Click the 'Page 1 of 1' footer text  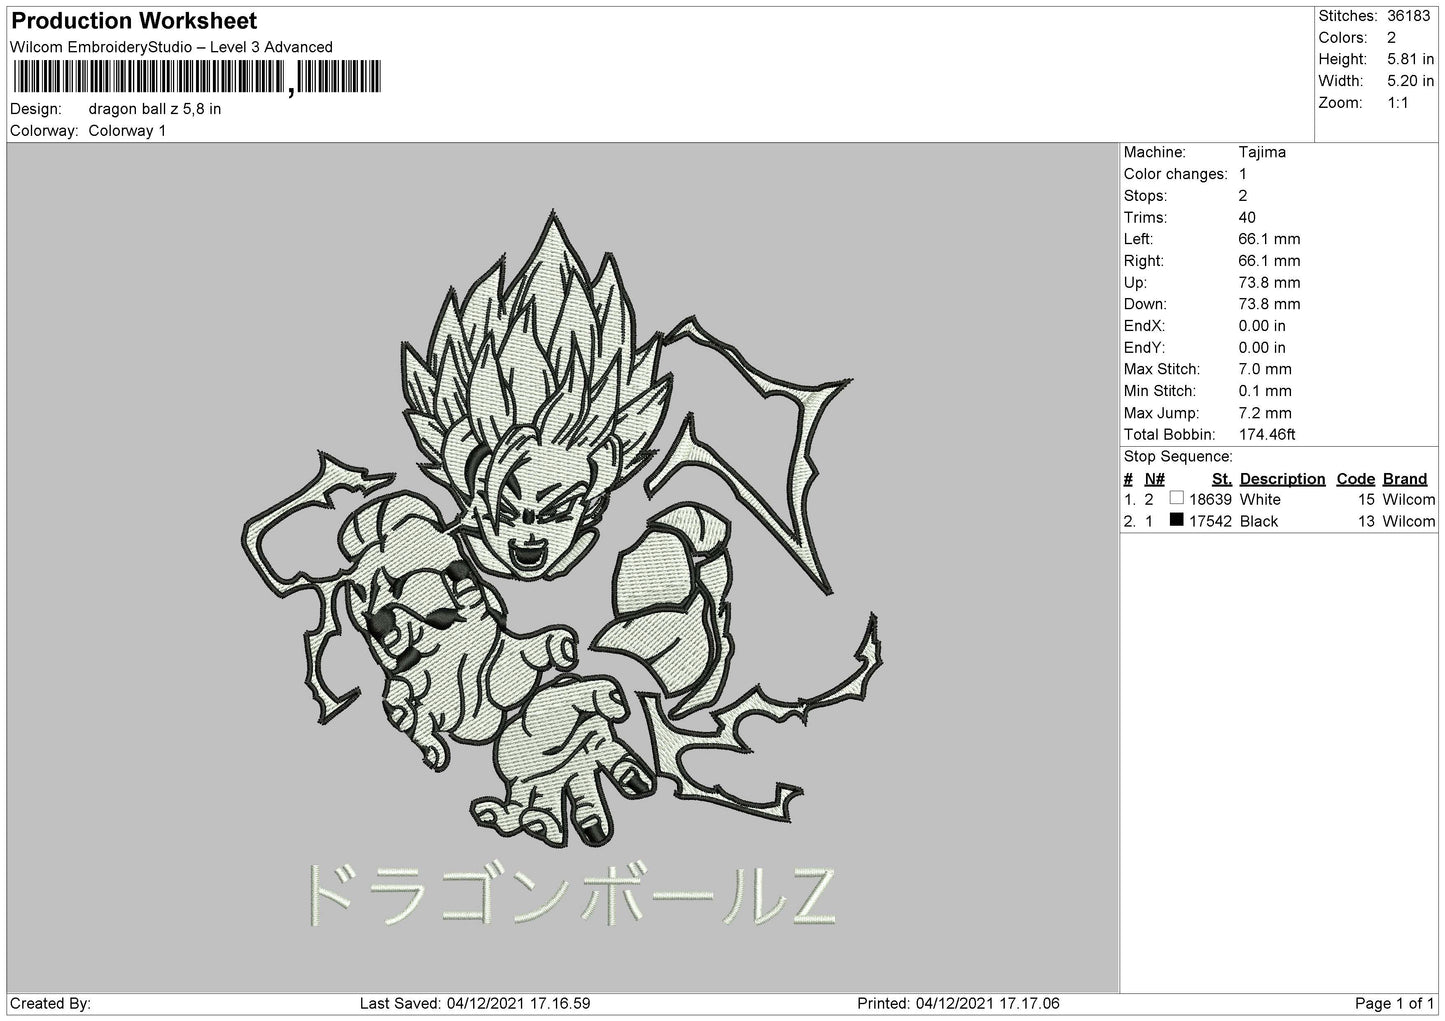(1394, 1003)
